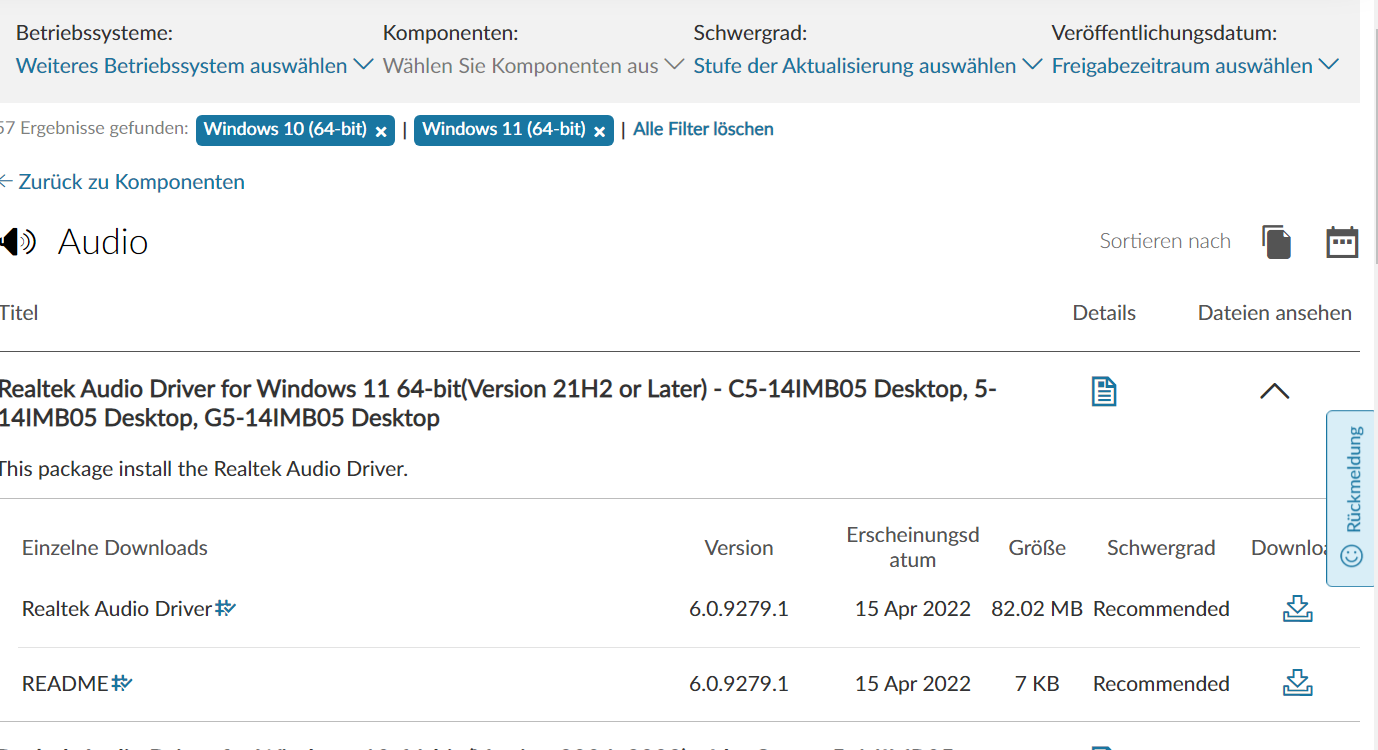Click the document icon for the Realtek driver package
1378x750 pixels.
point(1103,391)
